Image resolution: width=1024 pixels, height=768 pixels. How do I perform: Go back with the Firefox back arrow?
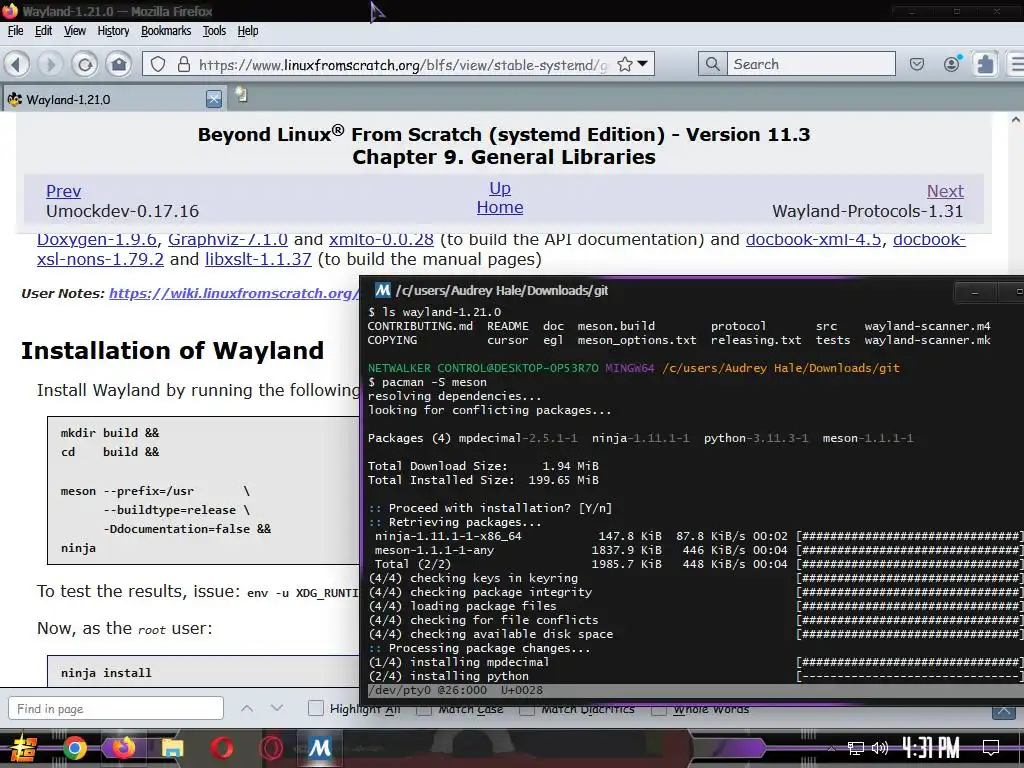[17, 64]
